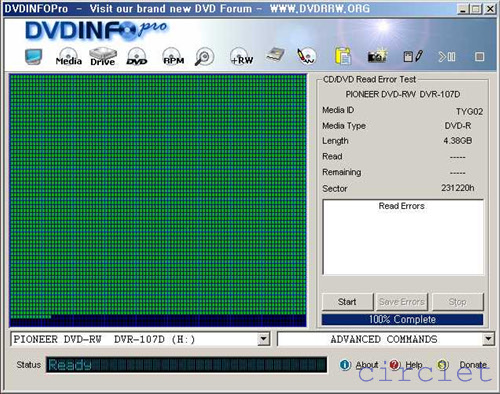The width and height of the screenshot is (500, 394).
Task: Click the magnifier disc scan icon
Action: pyautogui.click(x=204, y=56)
